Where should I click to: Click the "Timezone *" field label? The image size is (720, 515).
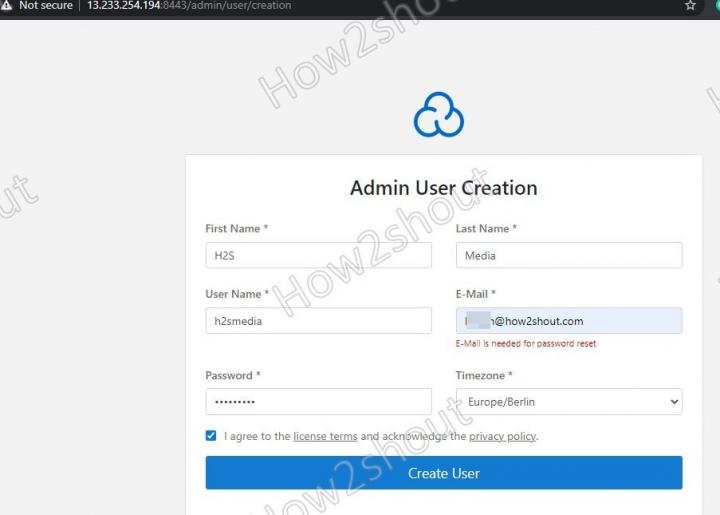486,376
